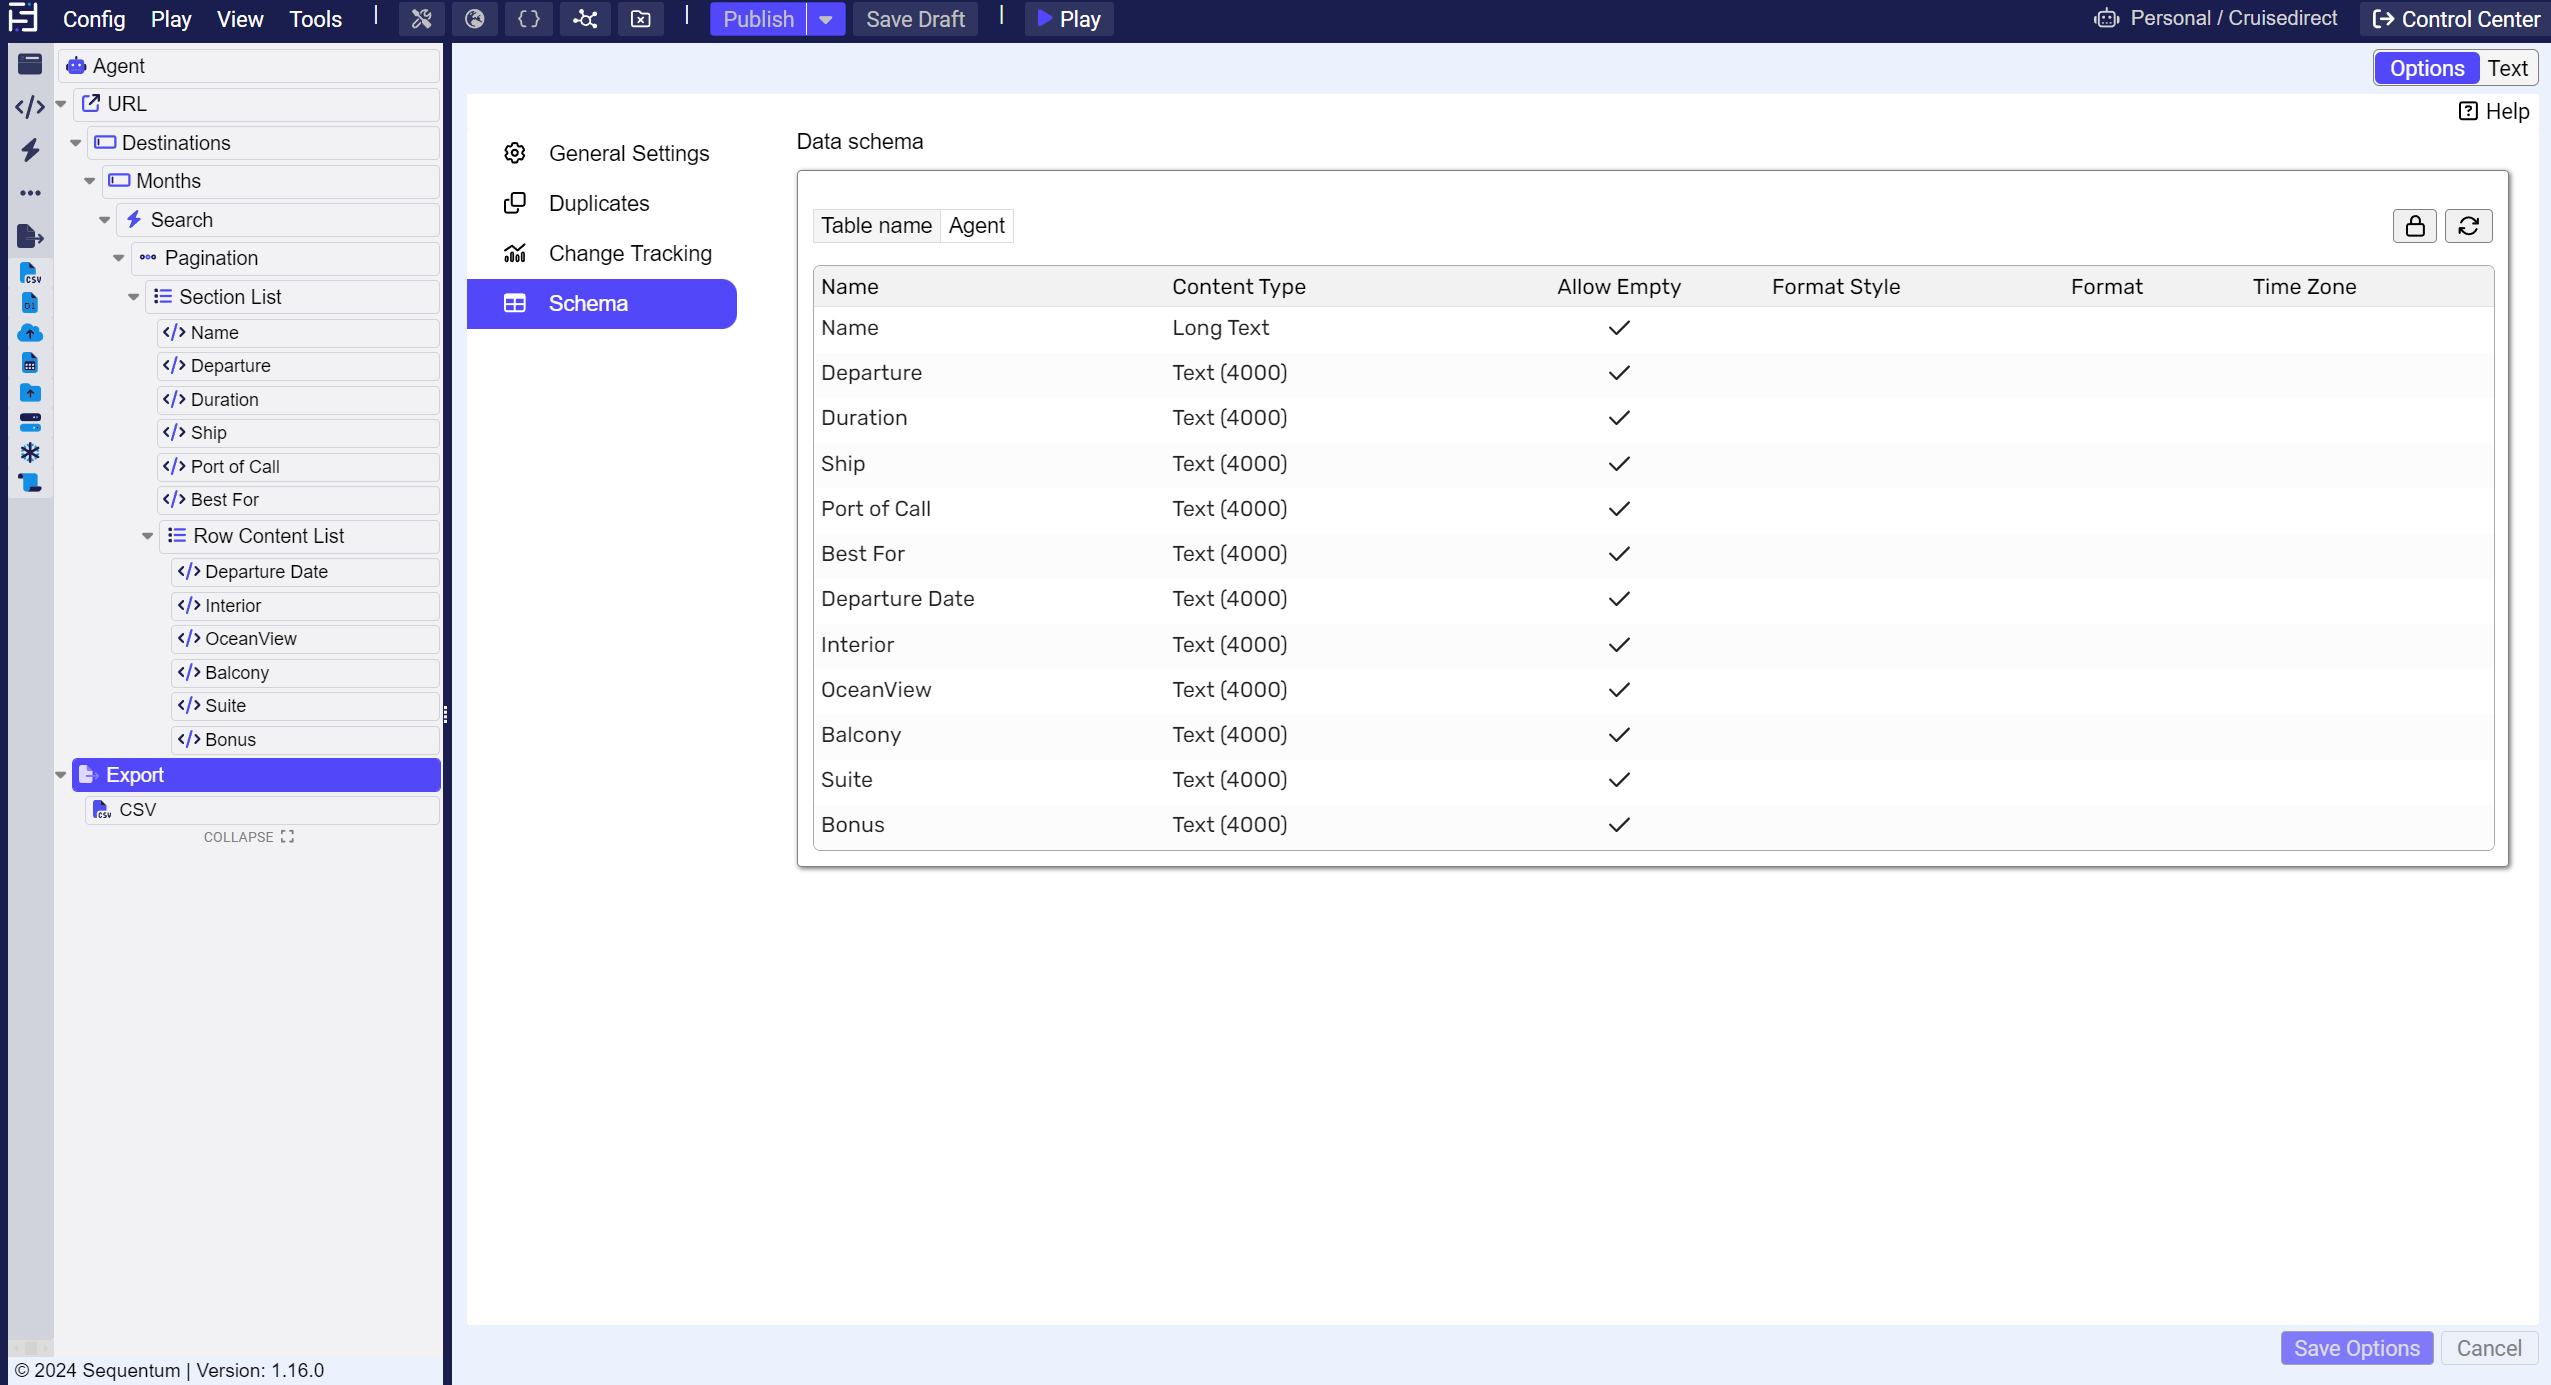Screen dimensions: 2551x1385
Task: Toggle Allow Empty for Departure row
Action: 1619,373
